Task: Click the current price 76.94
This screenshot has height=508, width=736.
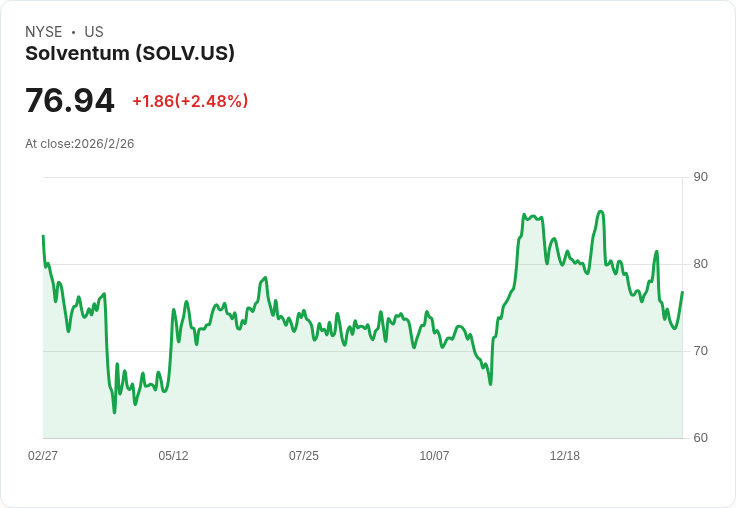Action: tap(70, 100)
